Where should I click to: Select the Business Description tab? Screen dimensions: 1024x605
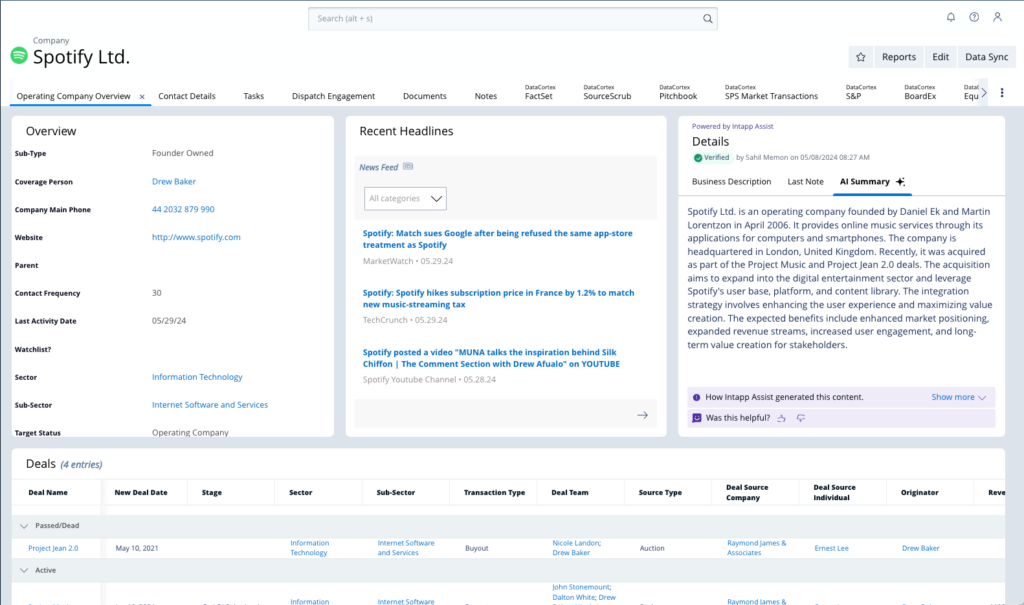pos(731,182)
